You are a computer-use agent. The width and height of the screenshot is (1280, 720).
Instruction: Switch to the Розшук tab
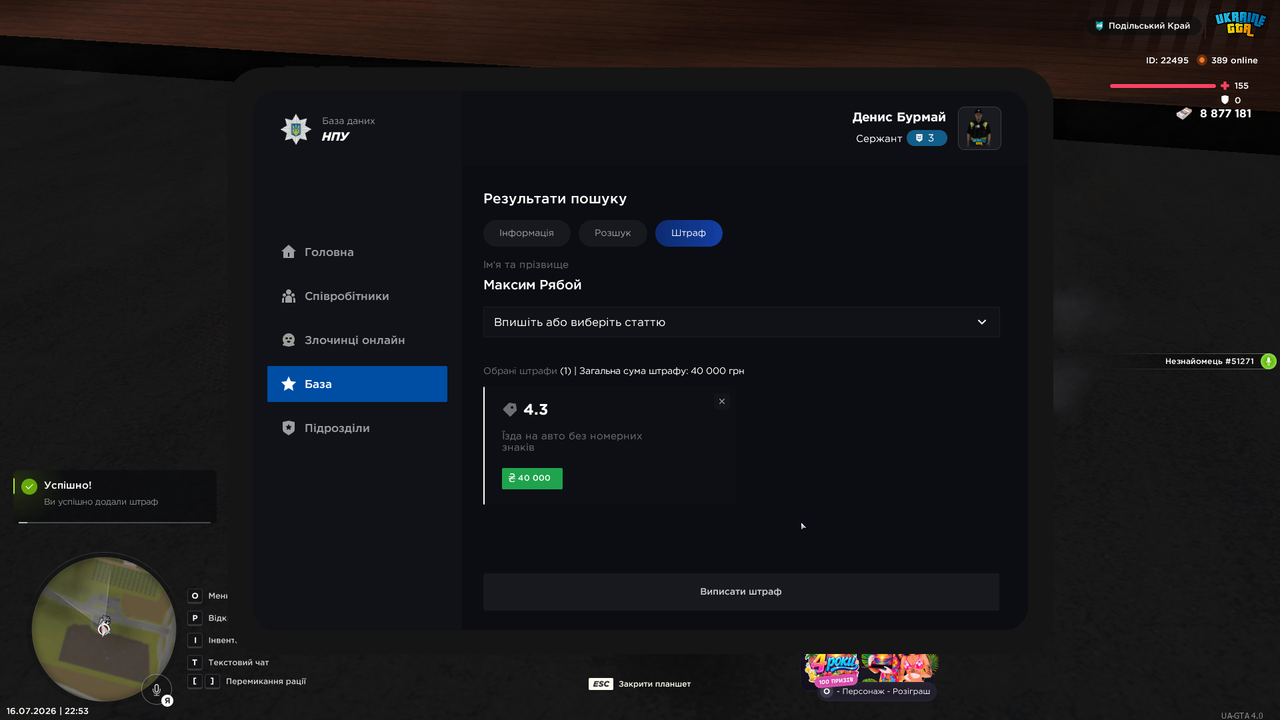click(613, 233)
